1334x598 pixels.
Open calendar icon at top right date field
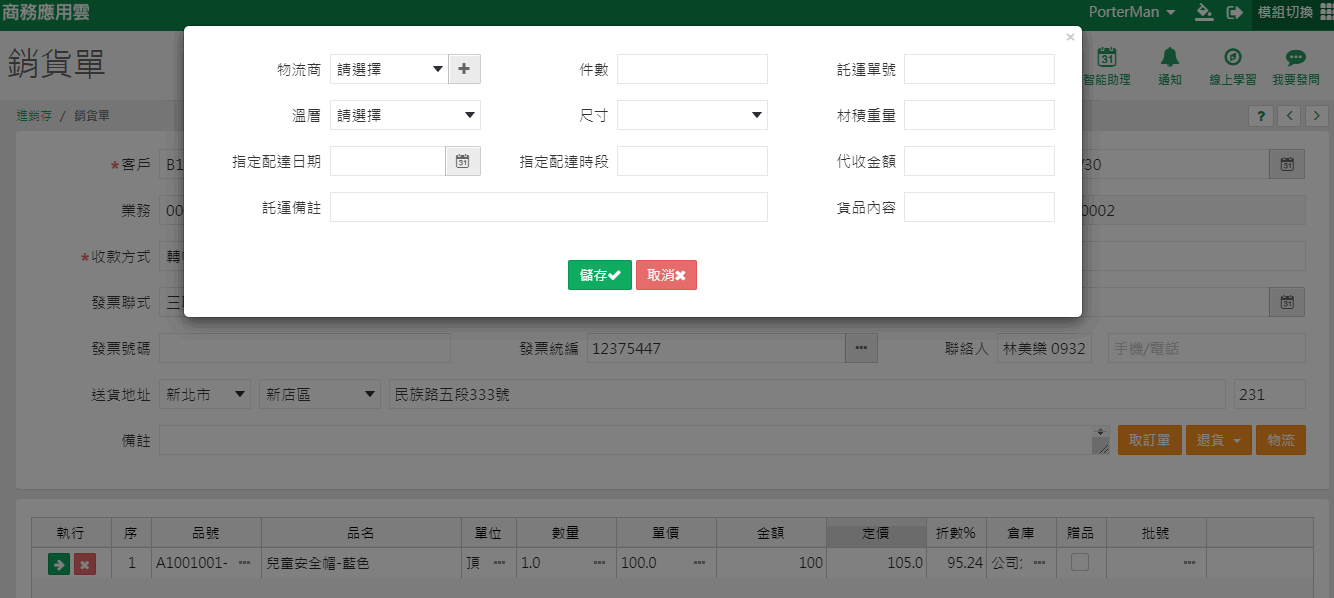(1287, 164)
